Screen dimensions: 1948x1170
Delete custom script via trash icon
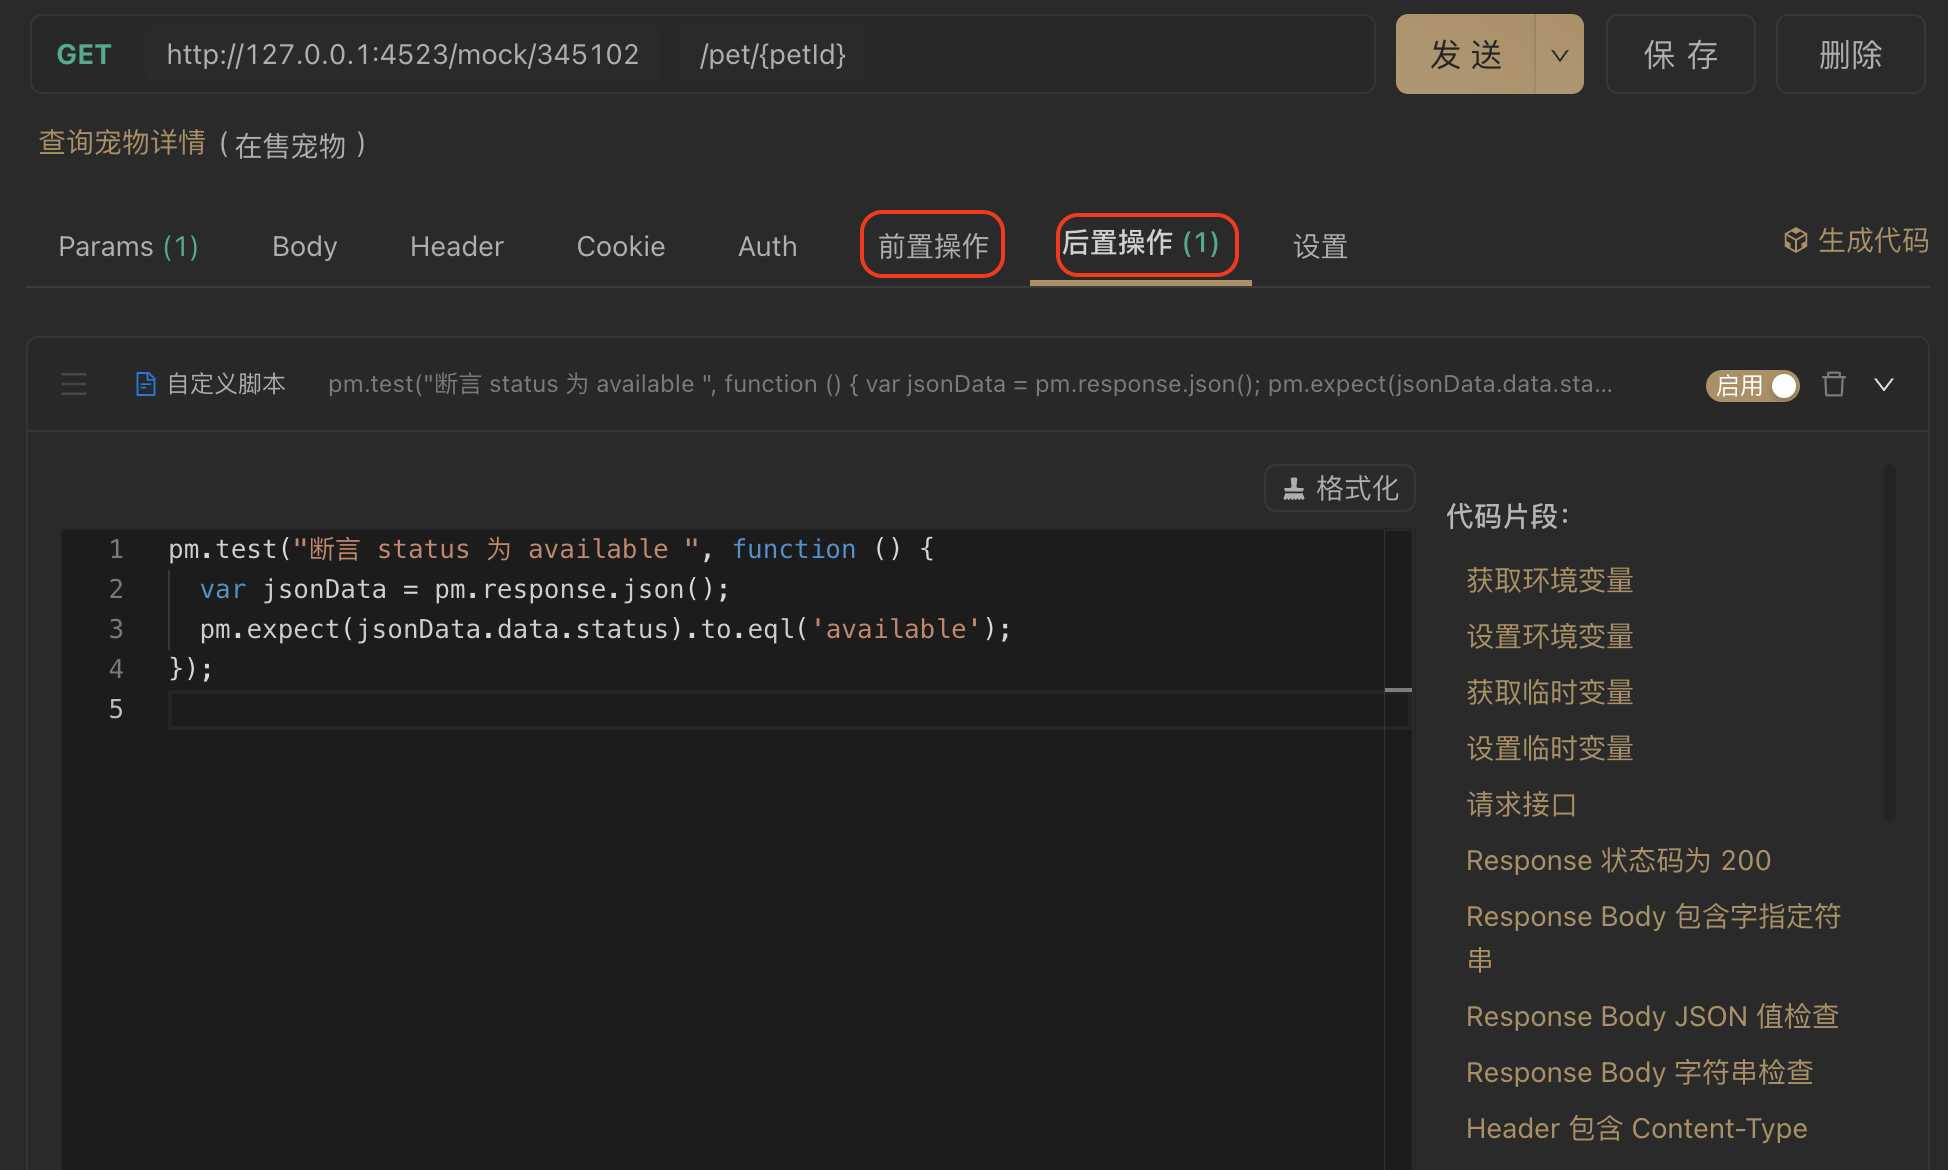point(1834,385)
